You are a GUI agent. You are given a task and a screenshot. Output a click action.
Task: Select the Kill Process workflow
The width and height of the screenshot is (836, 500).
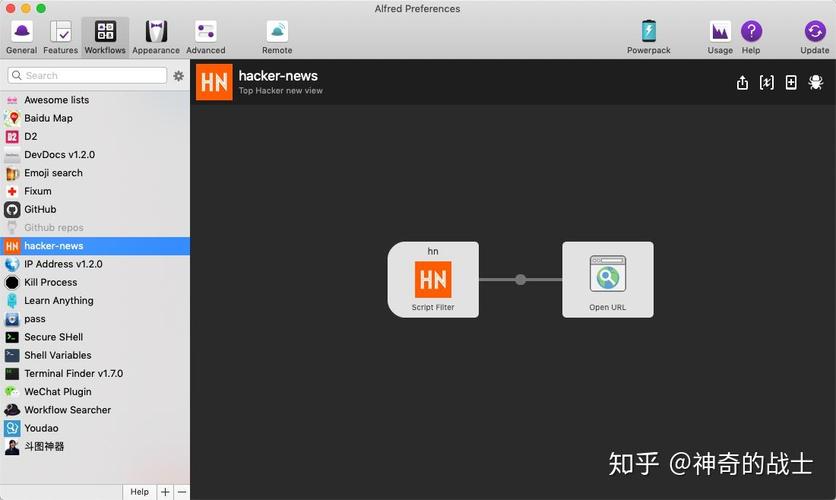pos(95,282)
